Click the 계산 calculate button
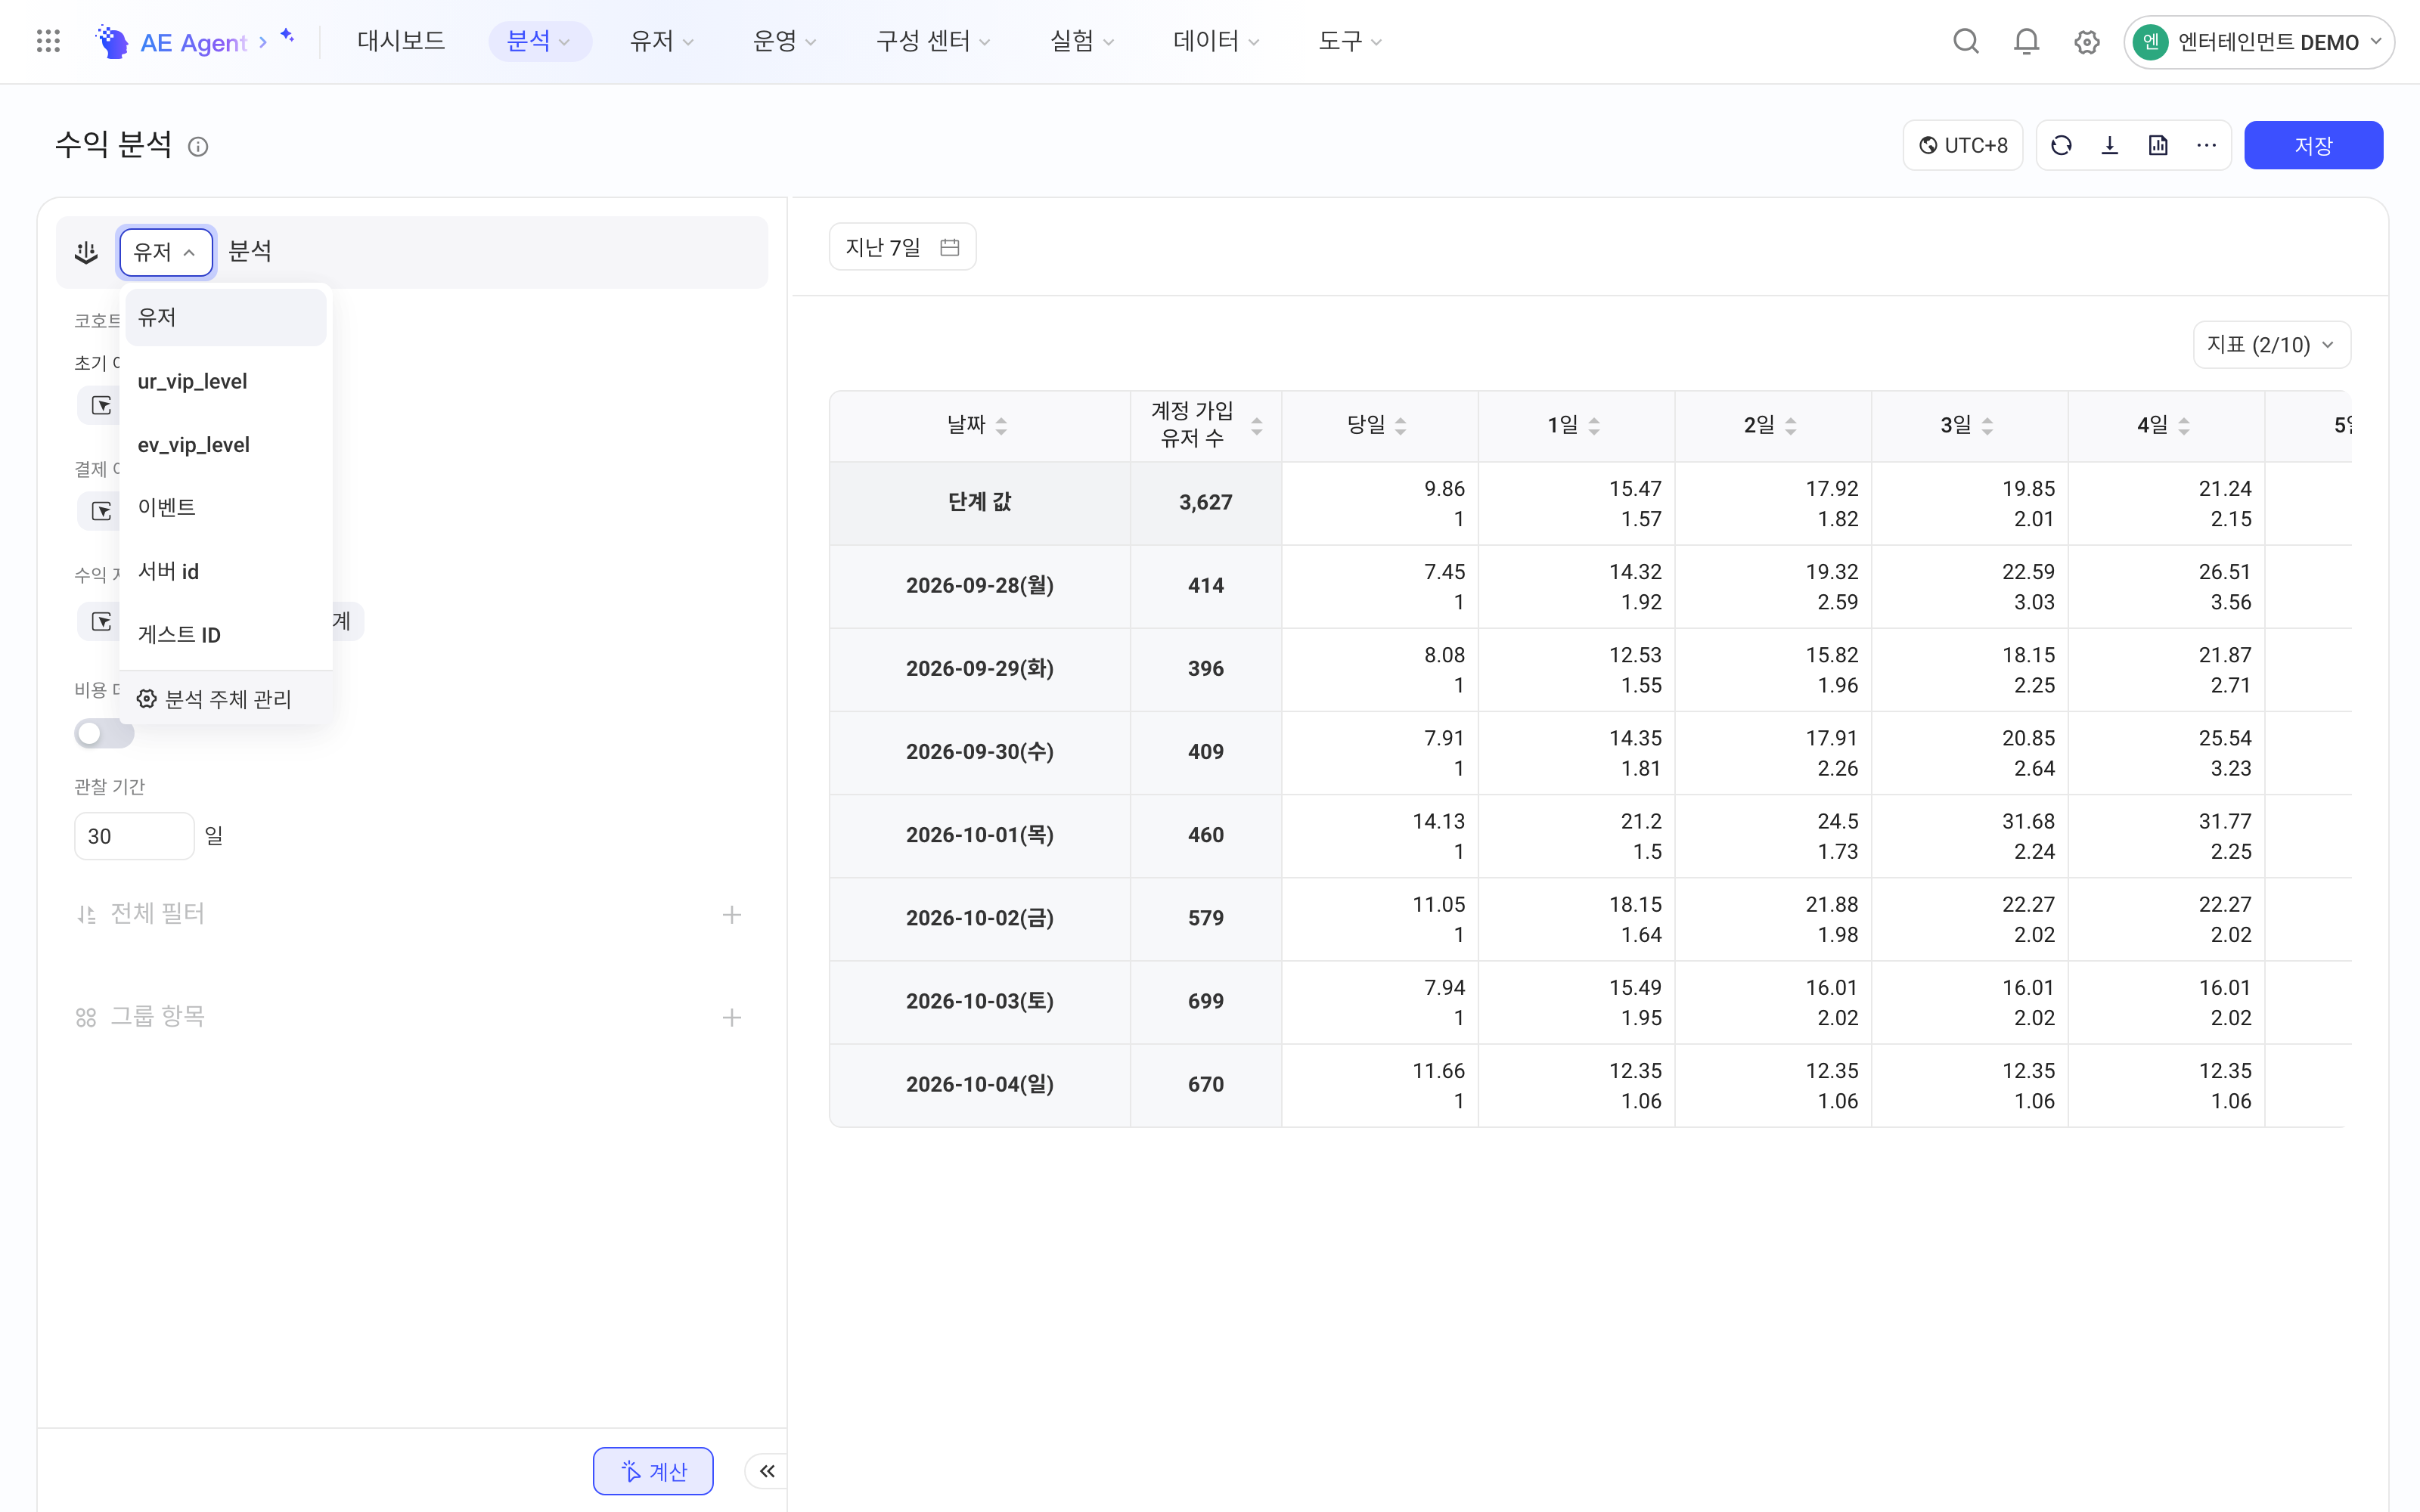The image size is (2420, 1512). tap(653, 1470)
